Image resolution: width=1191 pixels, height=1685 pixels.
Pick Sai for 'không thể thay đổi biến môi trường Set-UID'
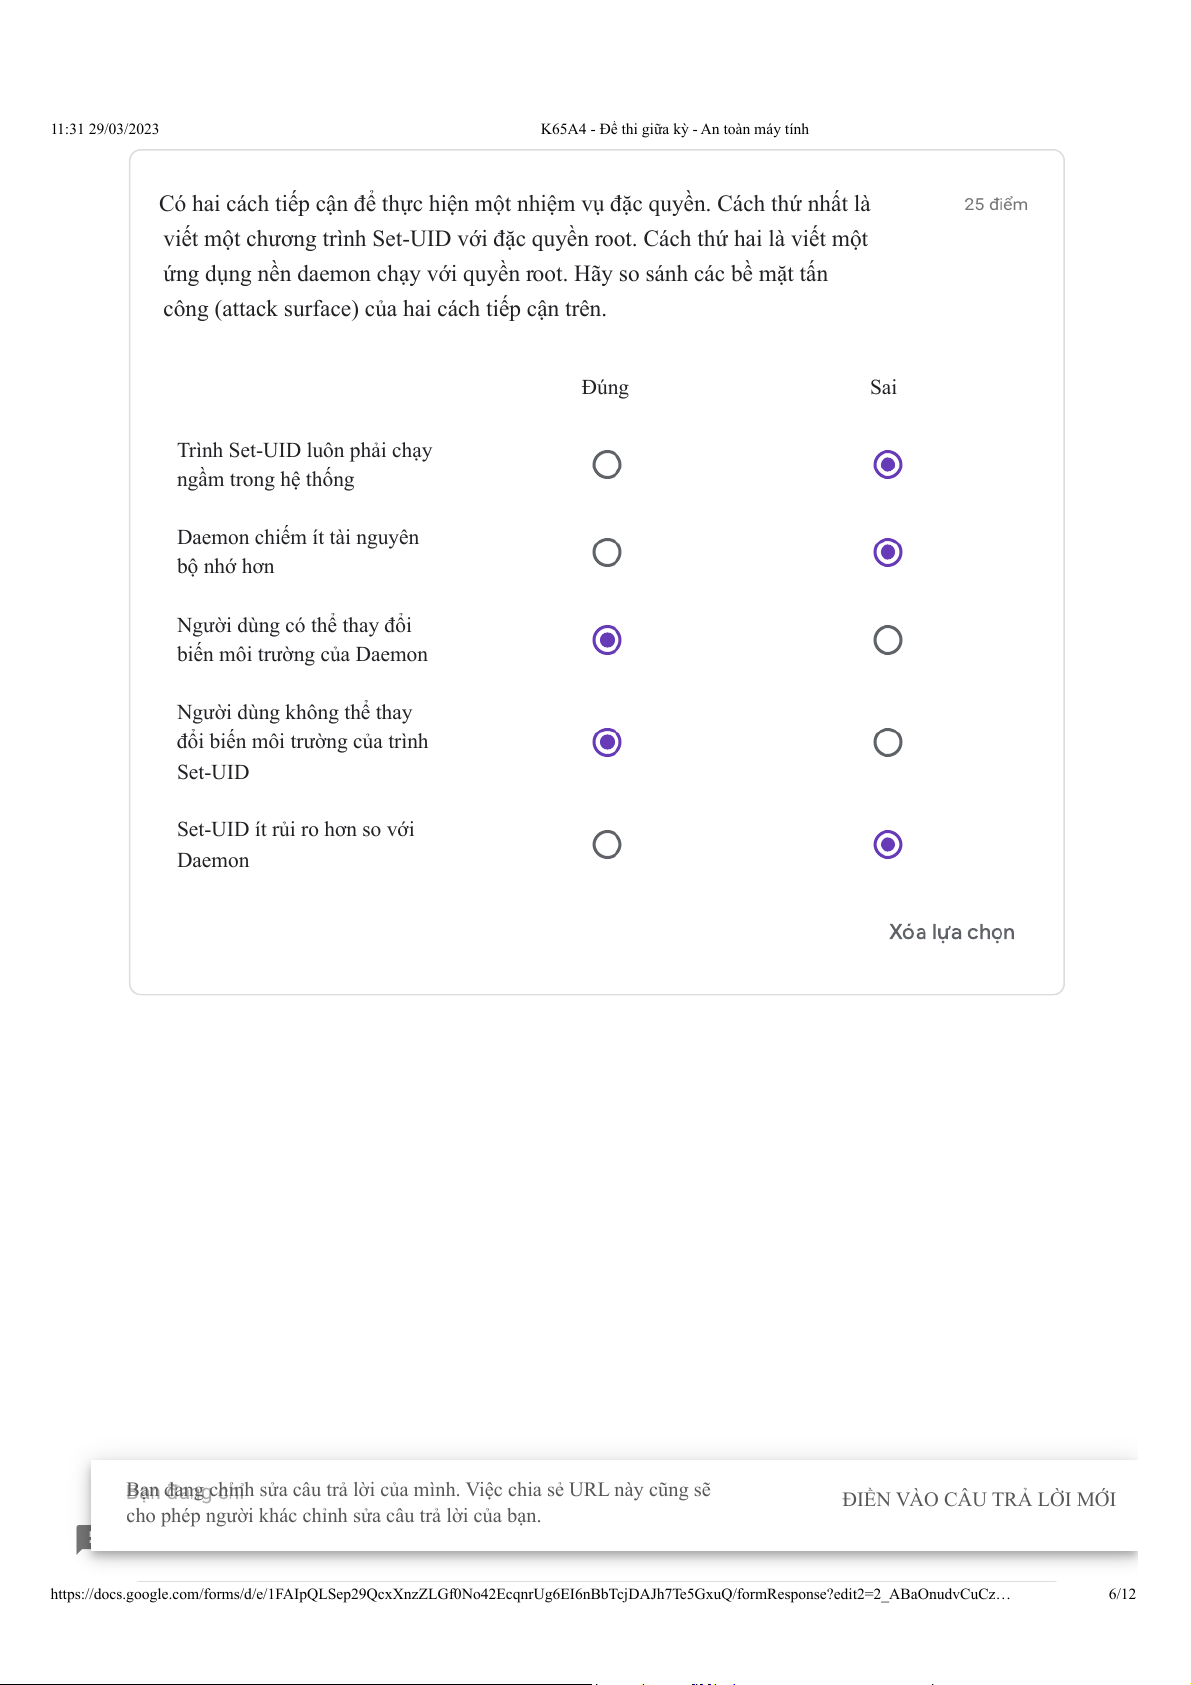(887, 742)
